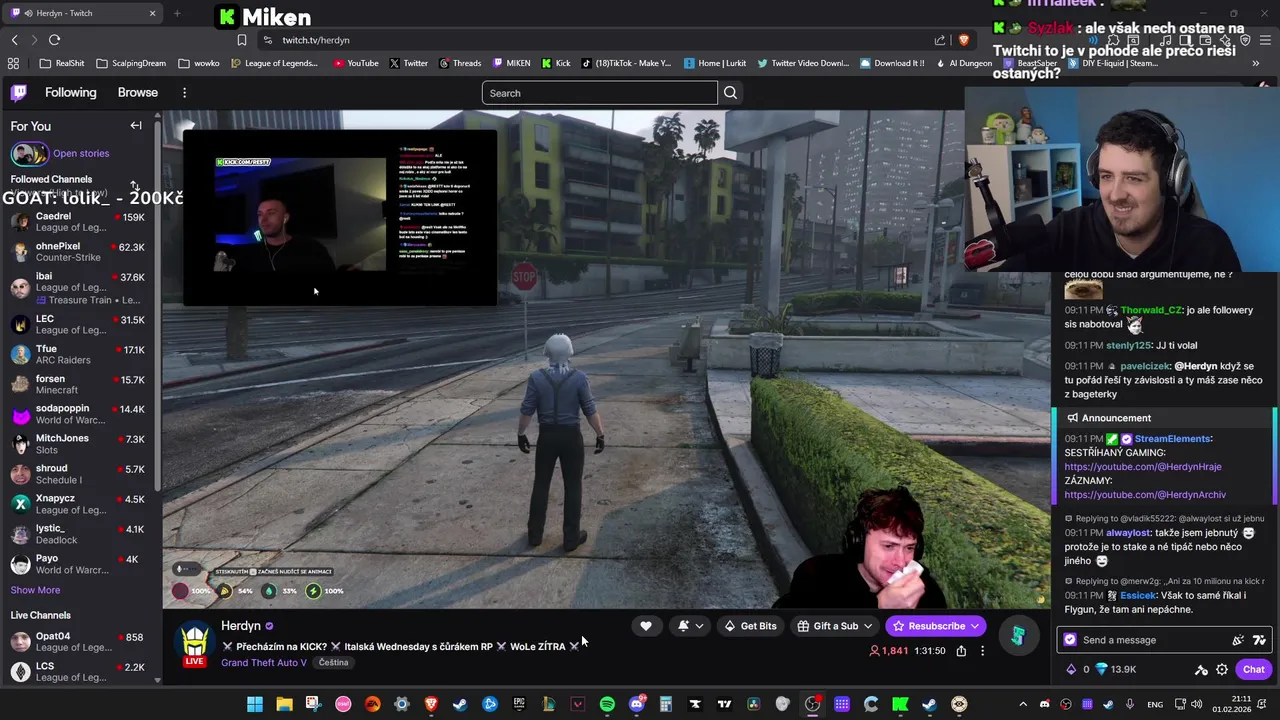
Task: Open stream options three-dot menu
Action: (x=982, y=651)
